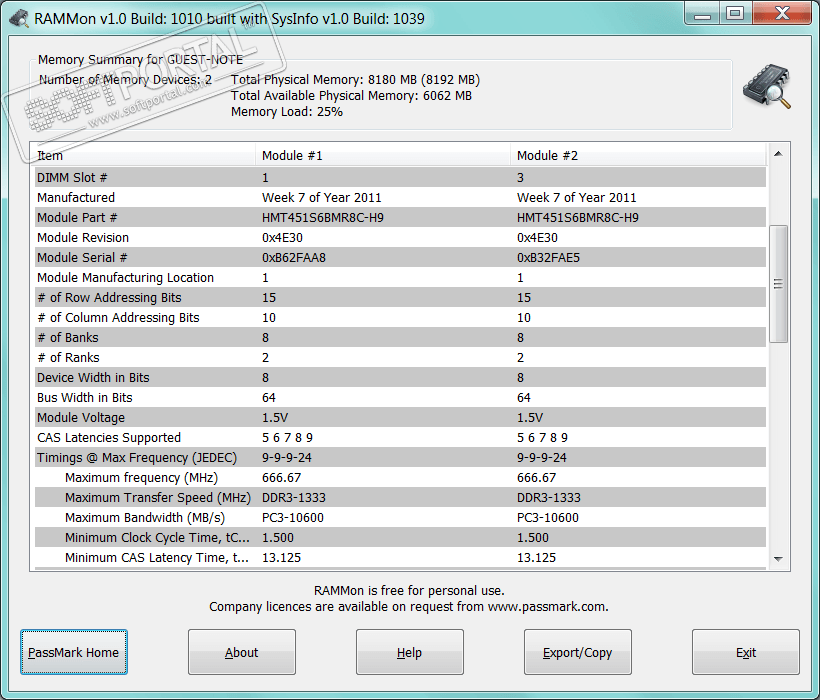Select Maximum Transfer Speed (MHz) row label
This screenshot has width=820, height=700.
[x=158, y=498]
